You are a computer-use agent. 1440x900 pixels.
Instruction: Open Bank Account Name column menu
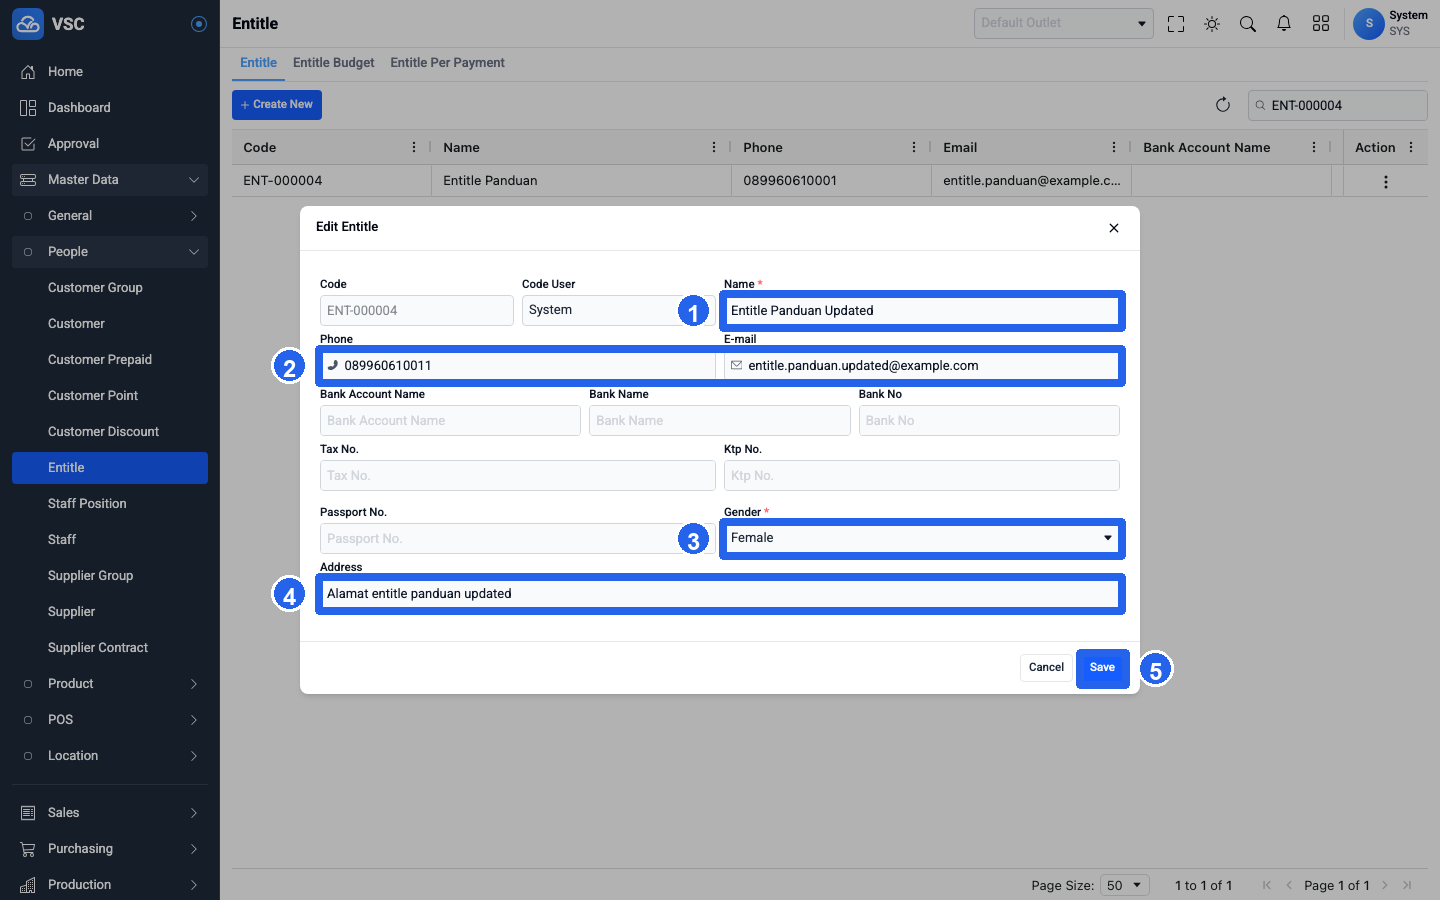point(1314,147)
